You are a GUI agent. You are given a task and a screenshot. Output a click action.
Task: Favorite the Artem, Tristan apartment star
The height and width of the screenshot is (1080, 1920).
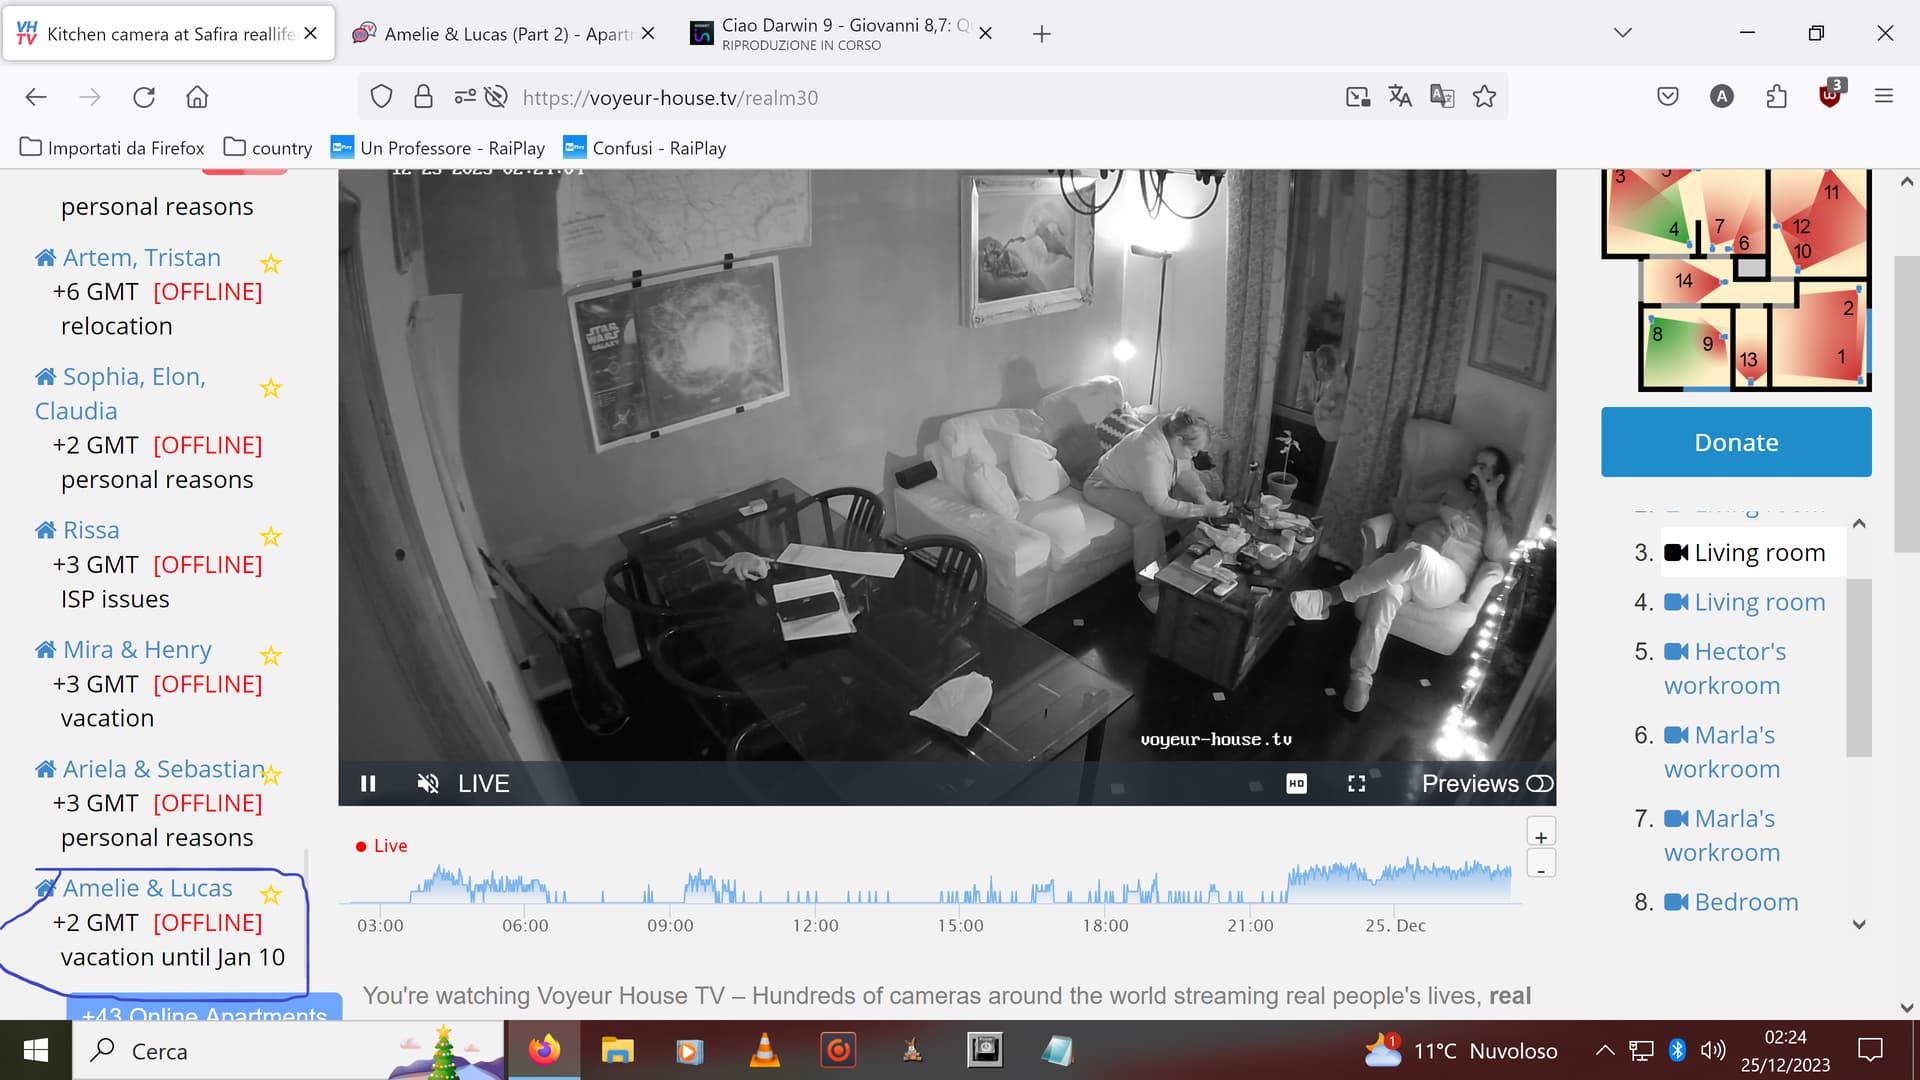point(270,263)
